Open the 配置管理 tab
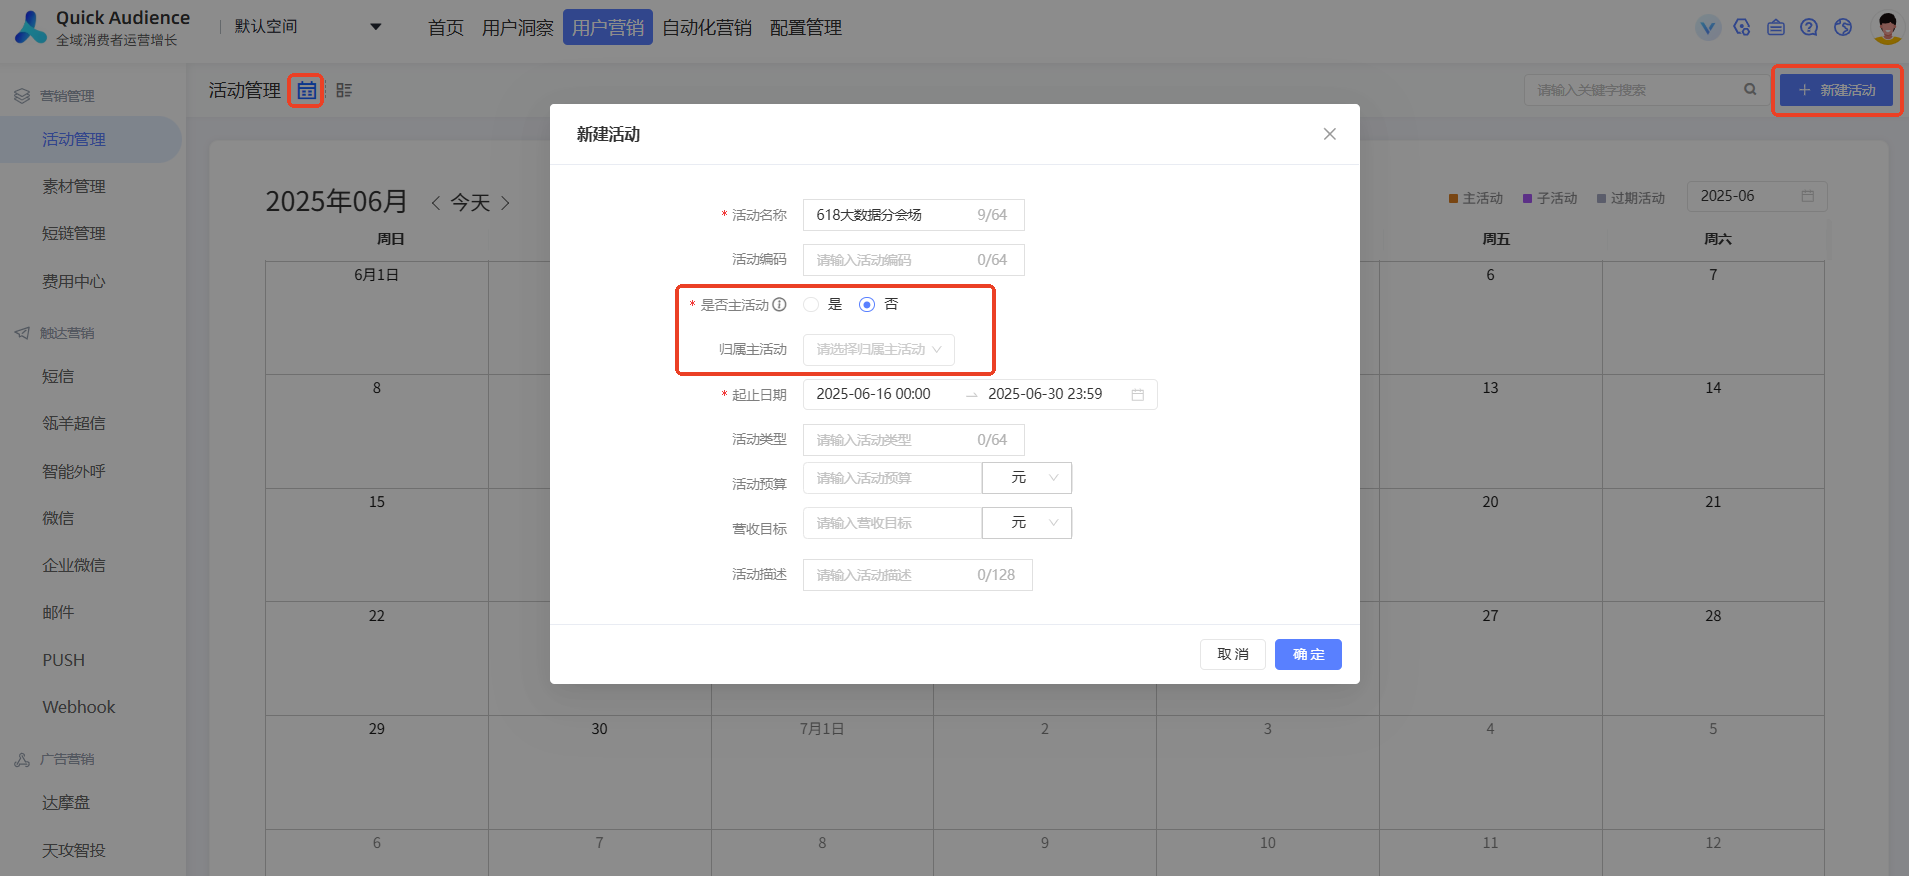1909x876 pixels. pyautogui.click(x=806, y=28)
